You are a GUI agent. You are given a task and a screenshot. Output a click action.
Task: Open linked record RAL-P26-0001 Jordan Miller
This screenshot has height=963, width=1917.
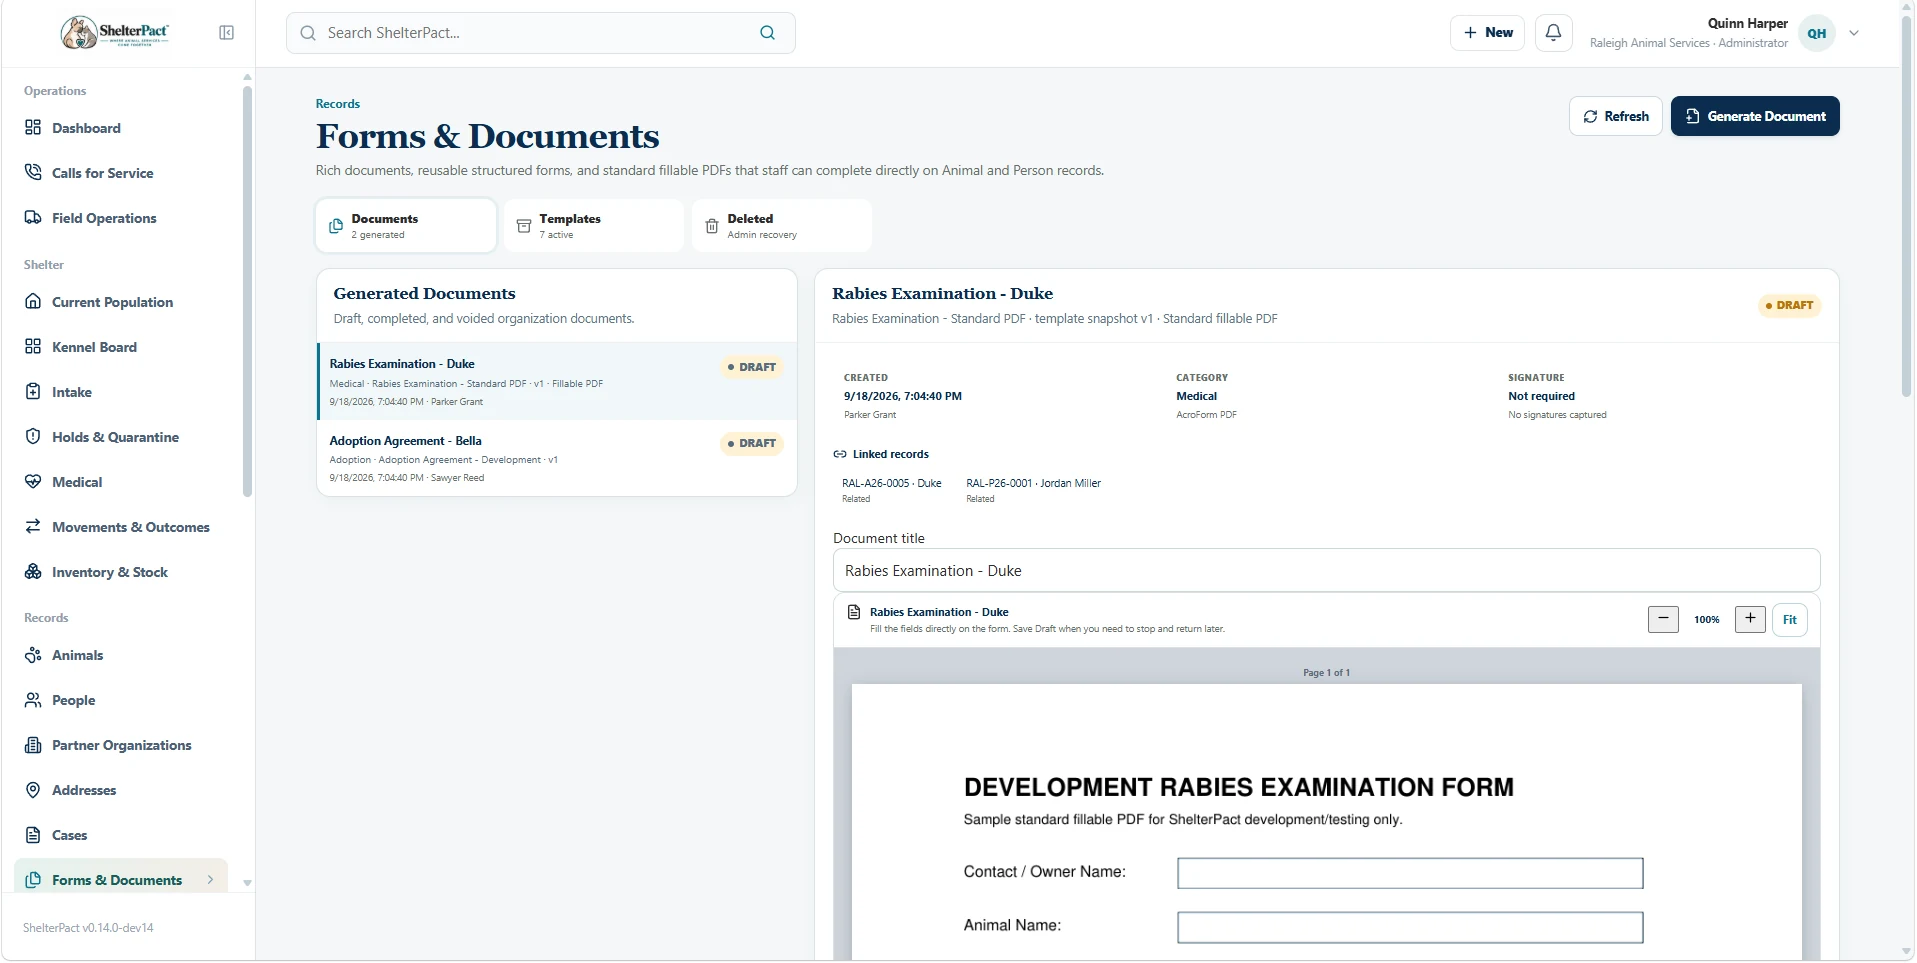click(1033, 490)
